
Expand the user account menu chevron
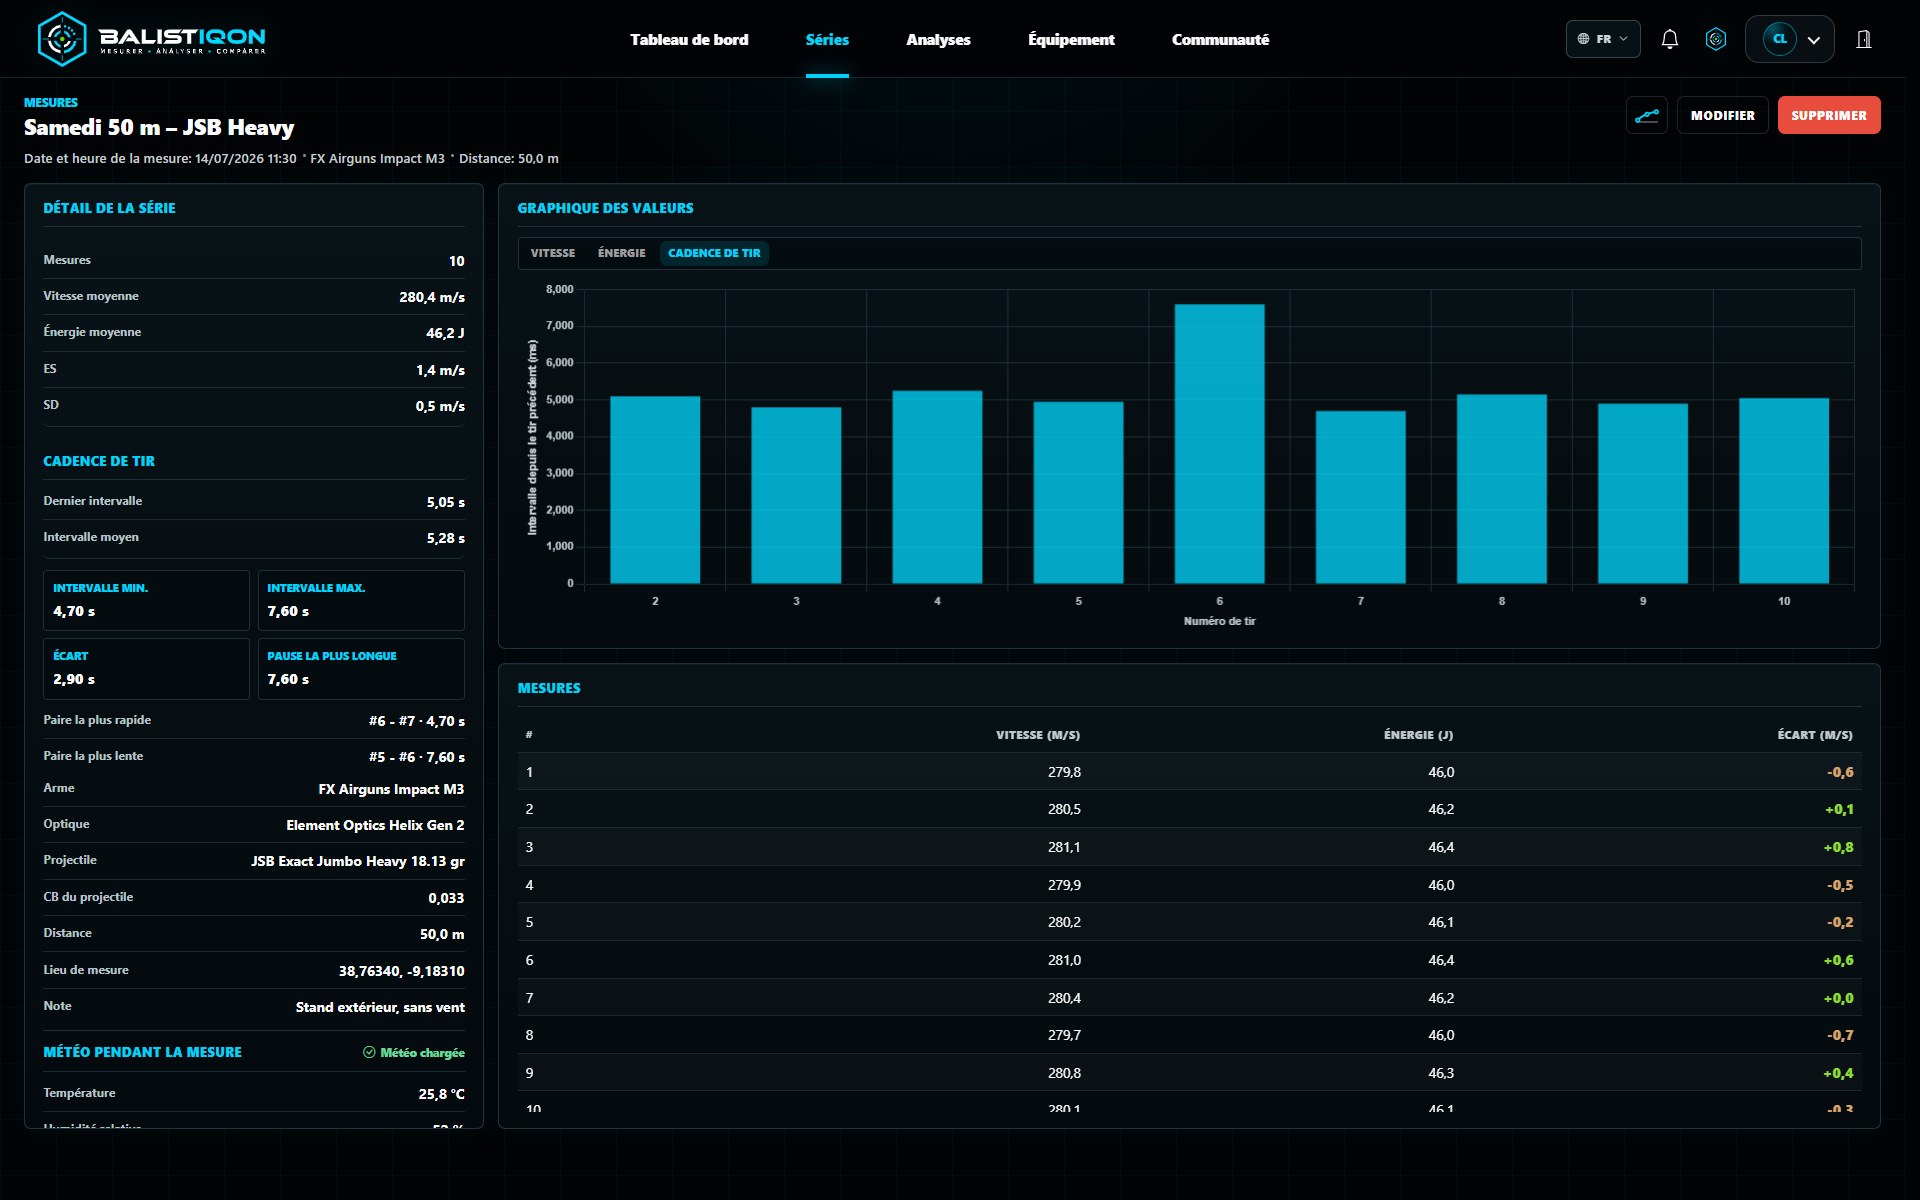click(x=1814, y=40)
